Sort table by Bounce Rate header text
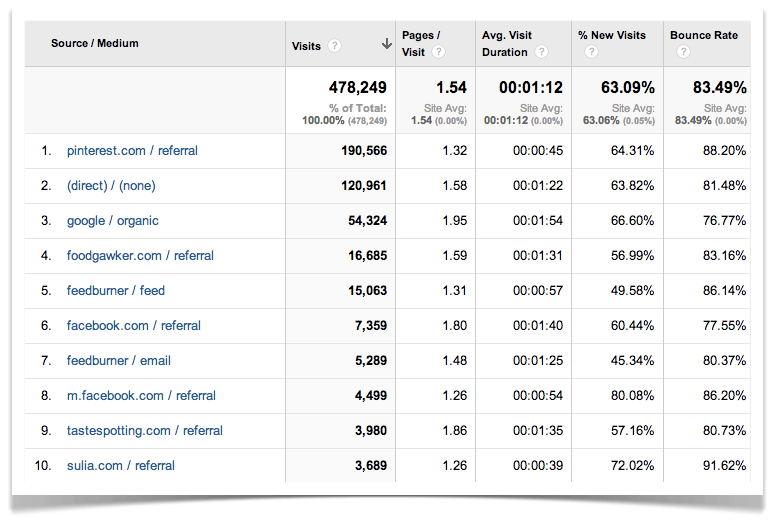Viewport: 774px width, 526px height. pos(704,35)
